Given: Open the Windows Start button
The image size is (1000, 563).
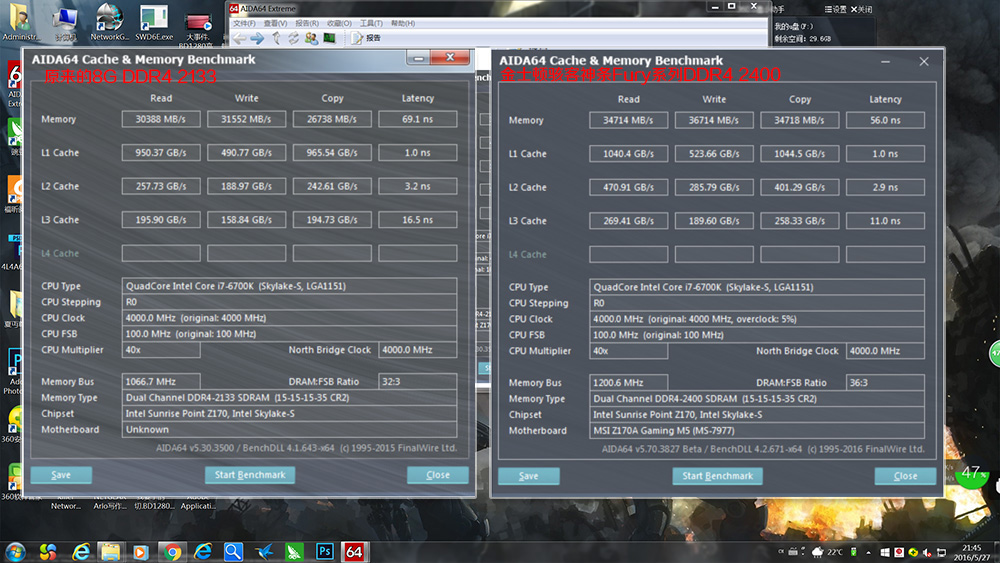Looking at the screenshot, I should click(15, 552).
